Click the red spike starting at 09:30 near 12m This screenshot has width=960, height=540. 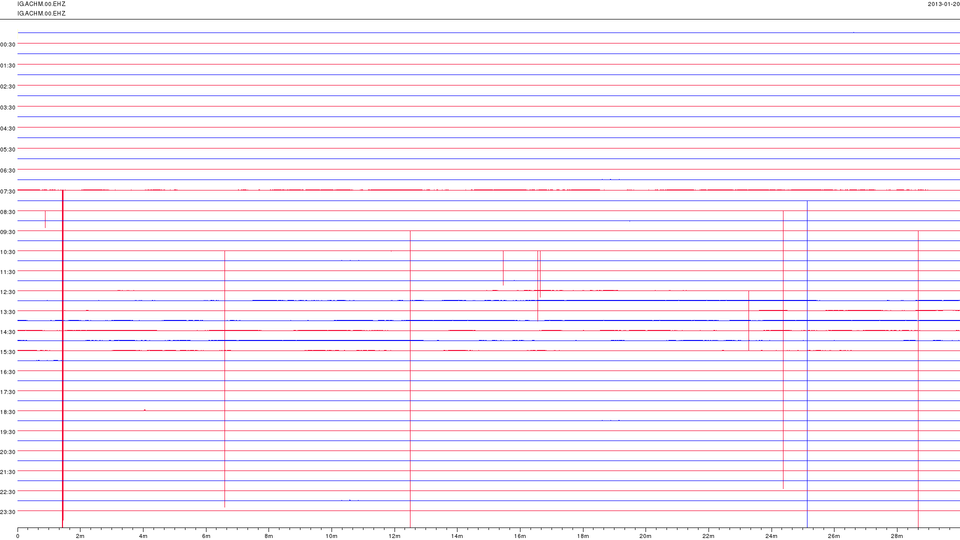click(x=410, y=379)
